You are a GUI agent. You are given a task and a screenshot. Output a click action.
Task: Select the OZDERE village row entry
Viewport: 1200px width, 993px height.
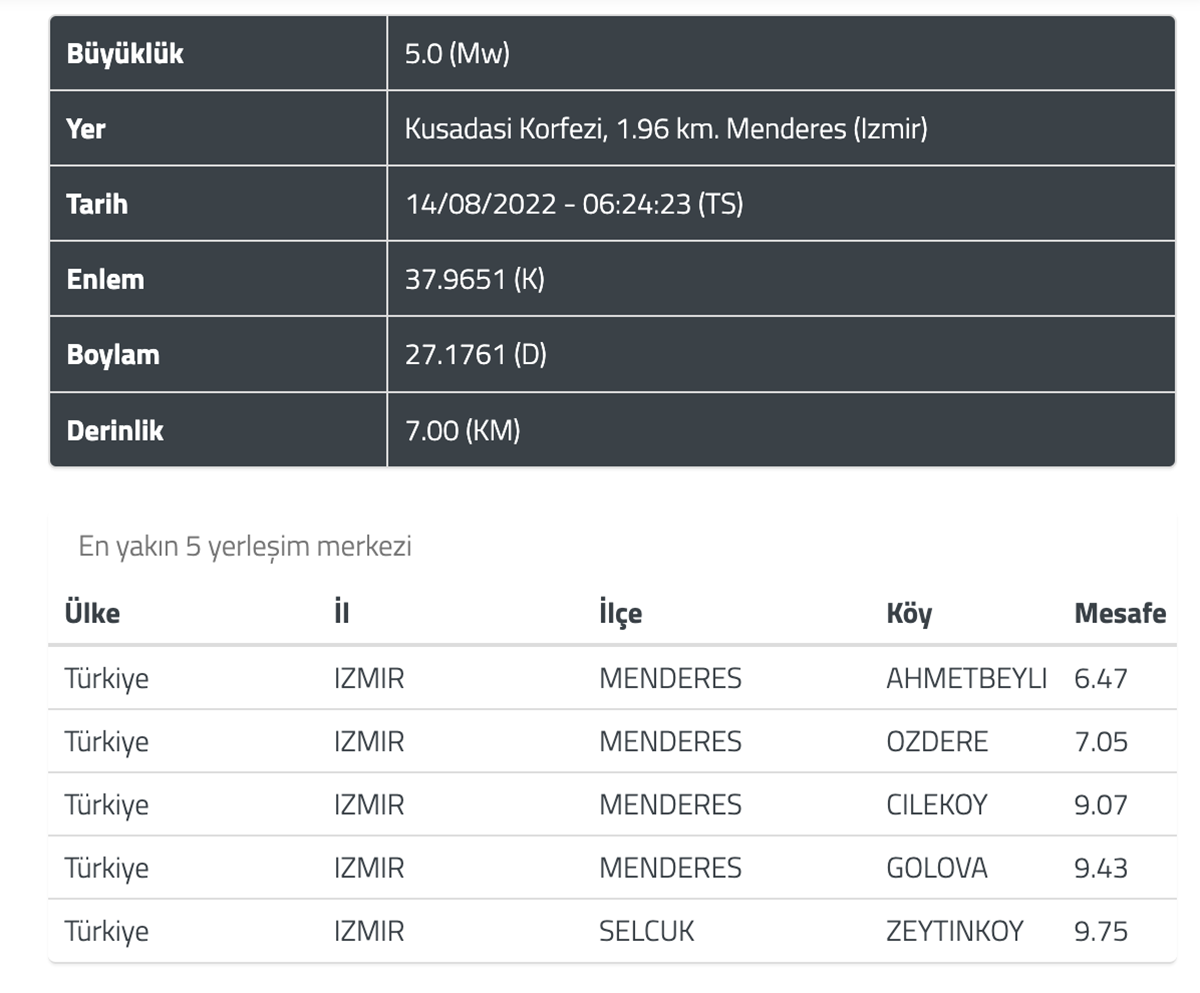[936, 741]
